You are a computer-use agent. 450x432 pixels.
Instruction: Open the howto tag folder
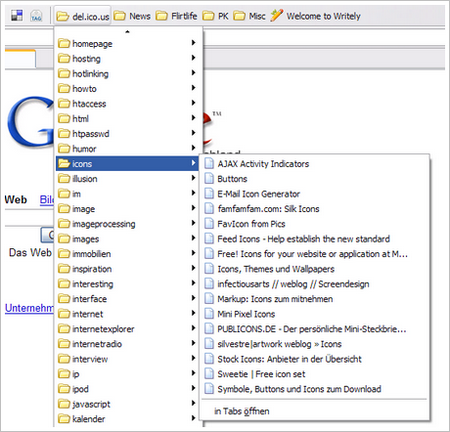click(128, 88)
